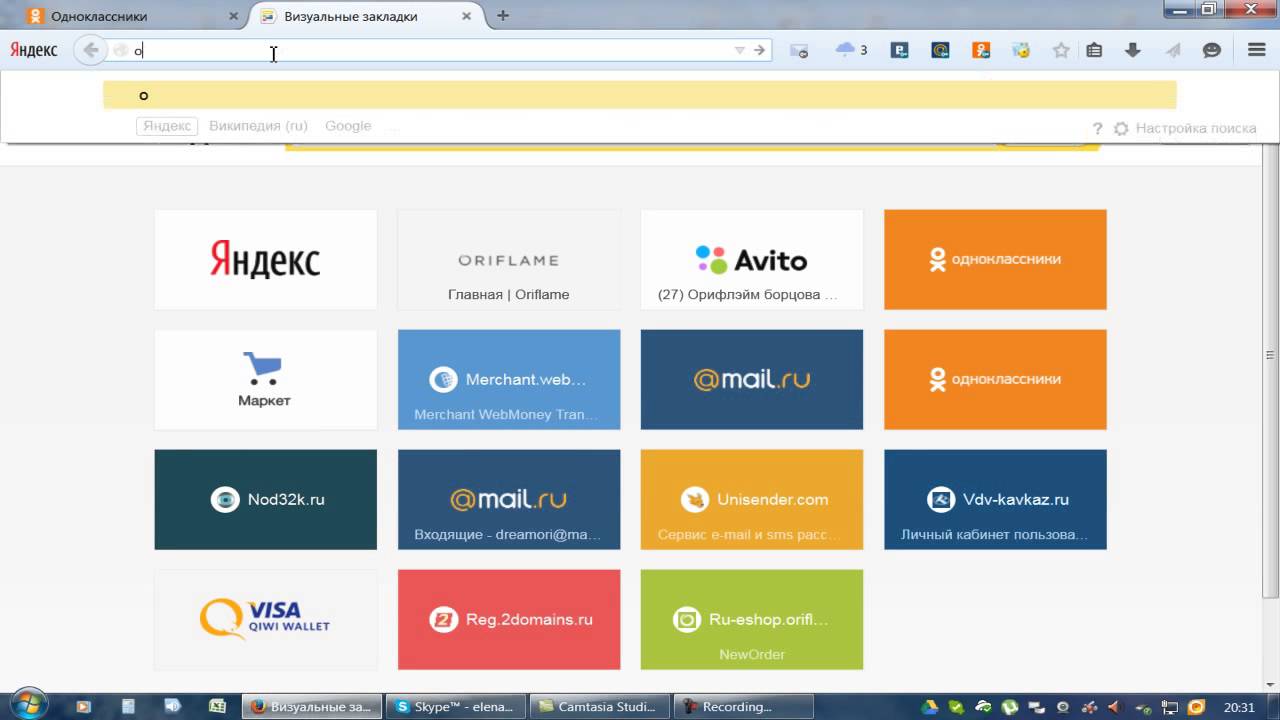This screenshot has width=1280, height=720.
Task: Open the downloads arrow icon
Action: 1133,50
